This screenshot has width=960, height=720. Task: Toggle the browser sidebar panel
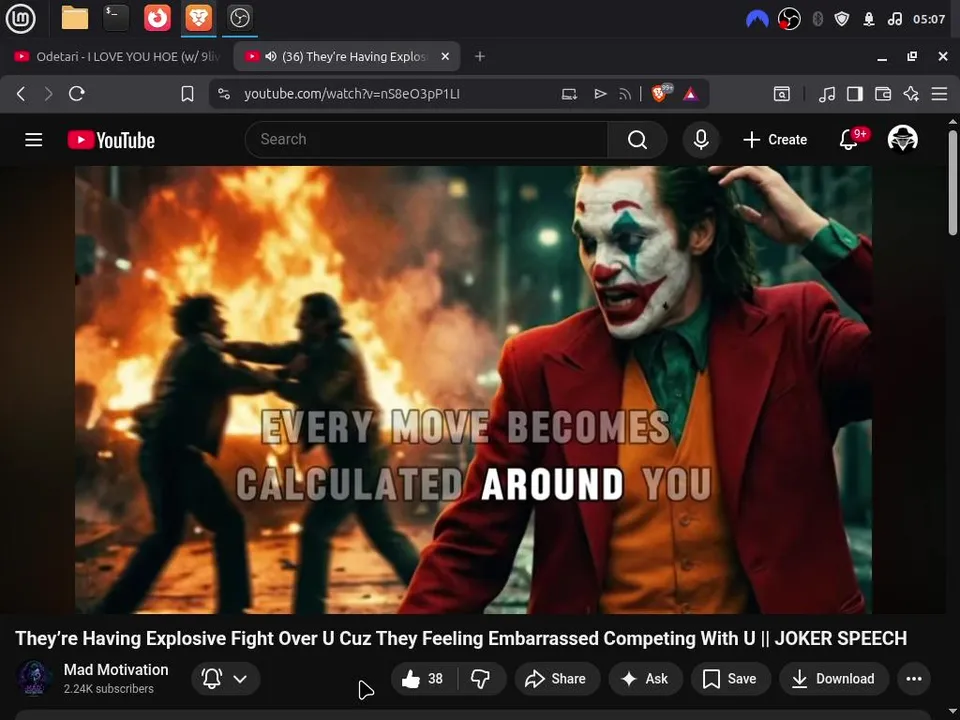855,94
